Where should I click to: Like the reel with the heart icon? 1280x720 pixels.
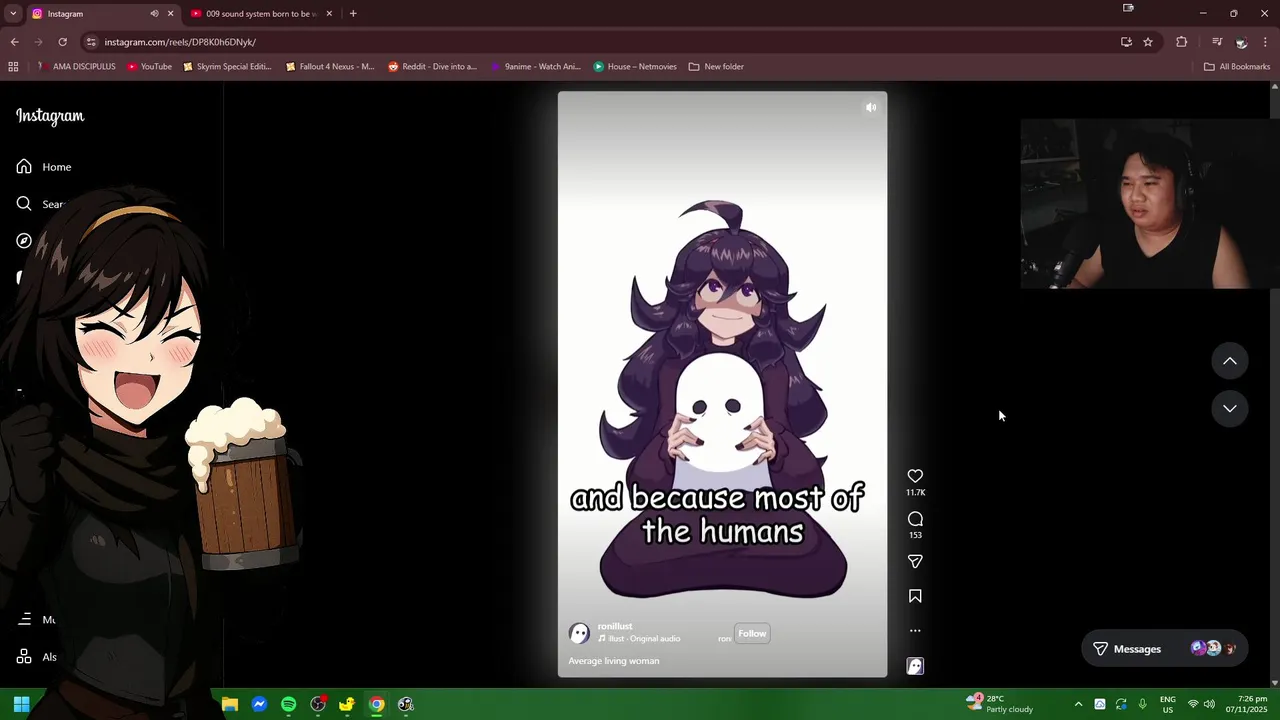(x=915, y=476)
